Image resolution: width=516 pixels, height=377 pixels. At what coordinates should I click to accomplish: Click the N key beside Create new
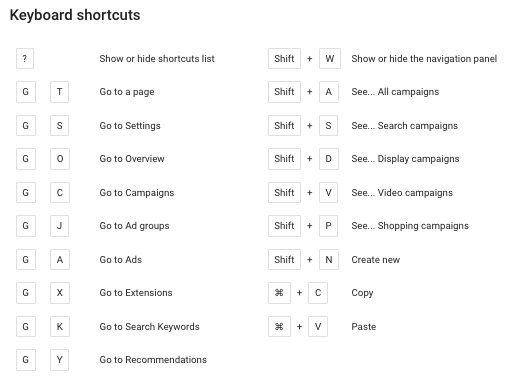coord(329,259)
